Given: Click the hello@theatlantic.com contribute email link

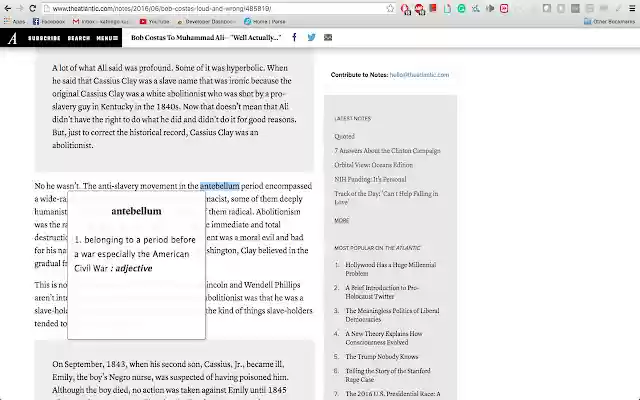Looking at the screenshot, I should click(419, 75).
